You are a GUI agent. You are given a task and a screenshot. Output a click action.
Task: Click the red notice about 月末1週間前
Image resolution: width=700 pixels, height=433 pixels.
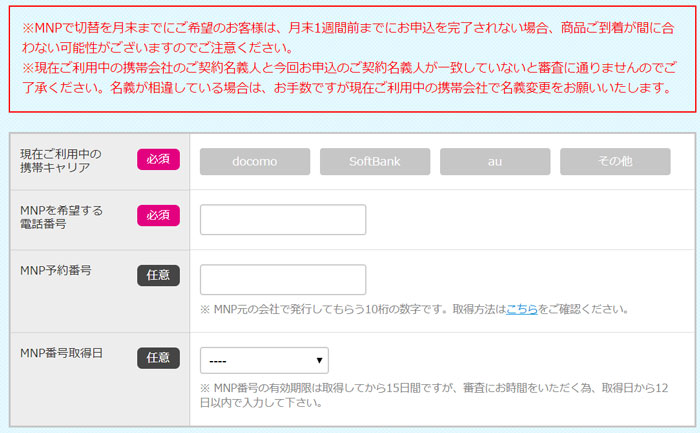(348, 37)
